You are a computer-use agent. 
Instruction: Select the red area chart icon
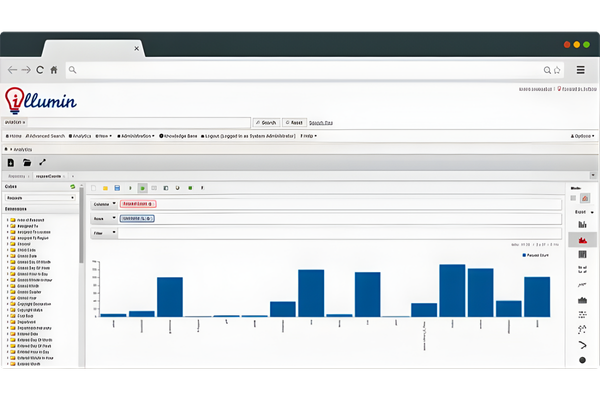(x=581, y=241)
